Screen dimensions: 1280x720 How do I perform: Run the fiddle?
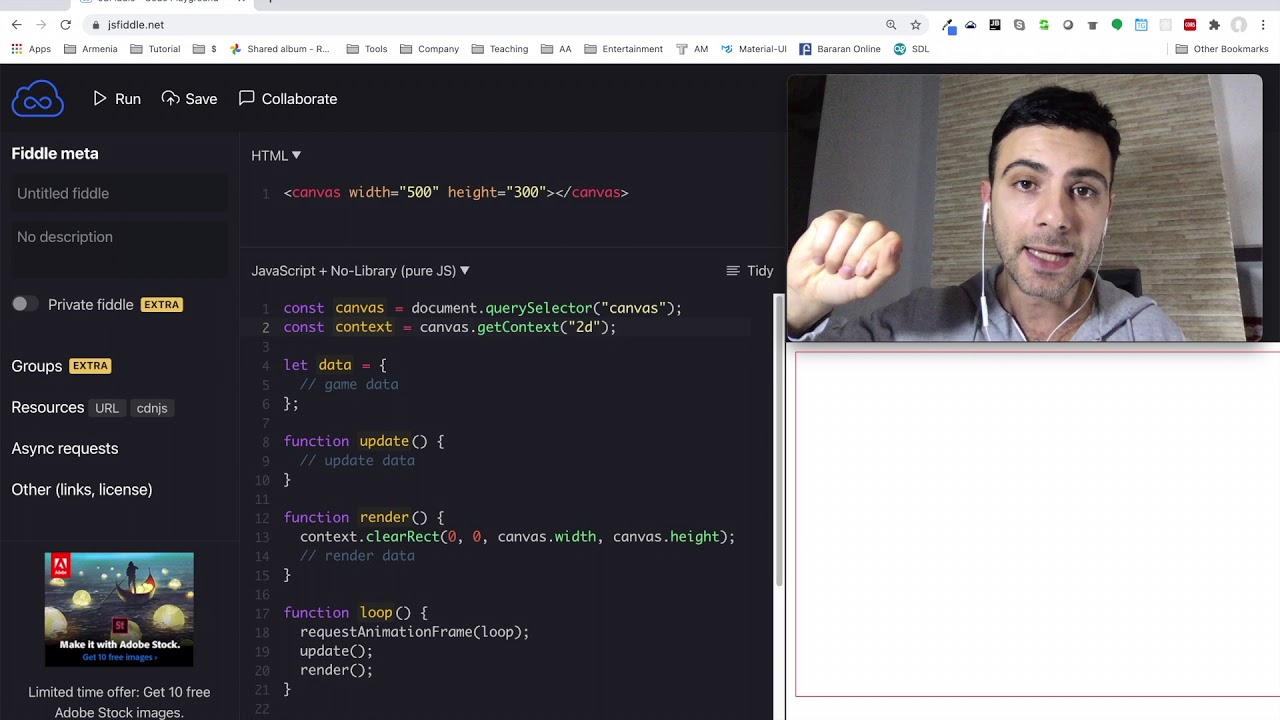pyautogui.click(x=117, y=99)
